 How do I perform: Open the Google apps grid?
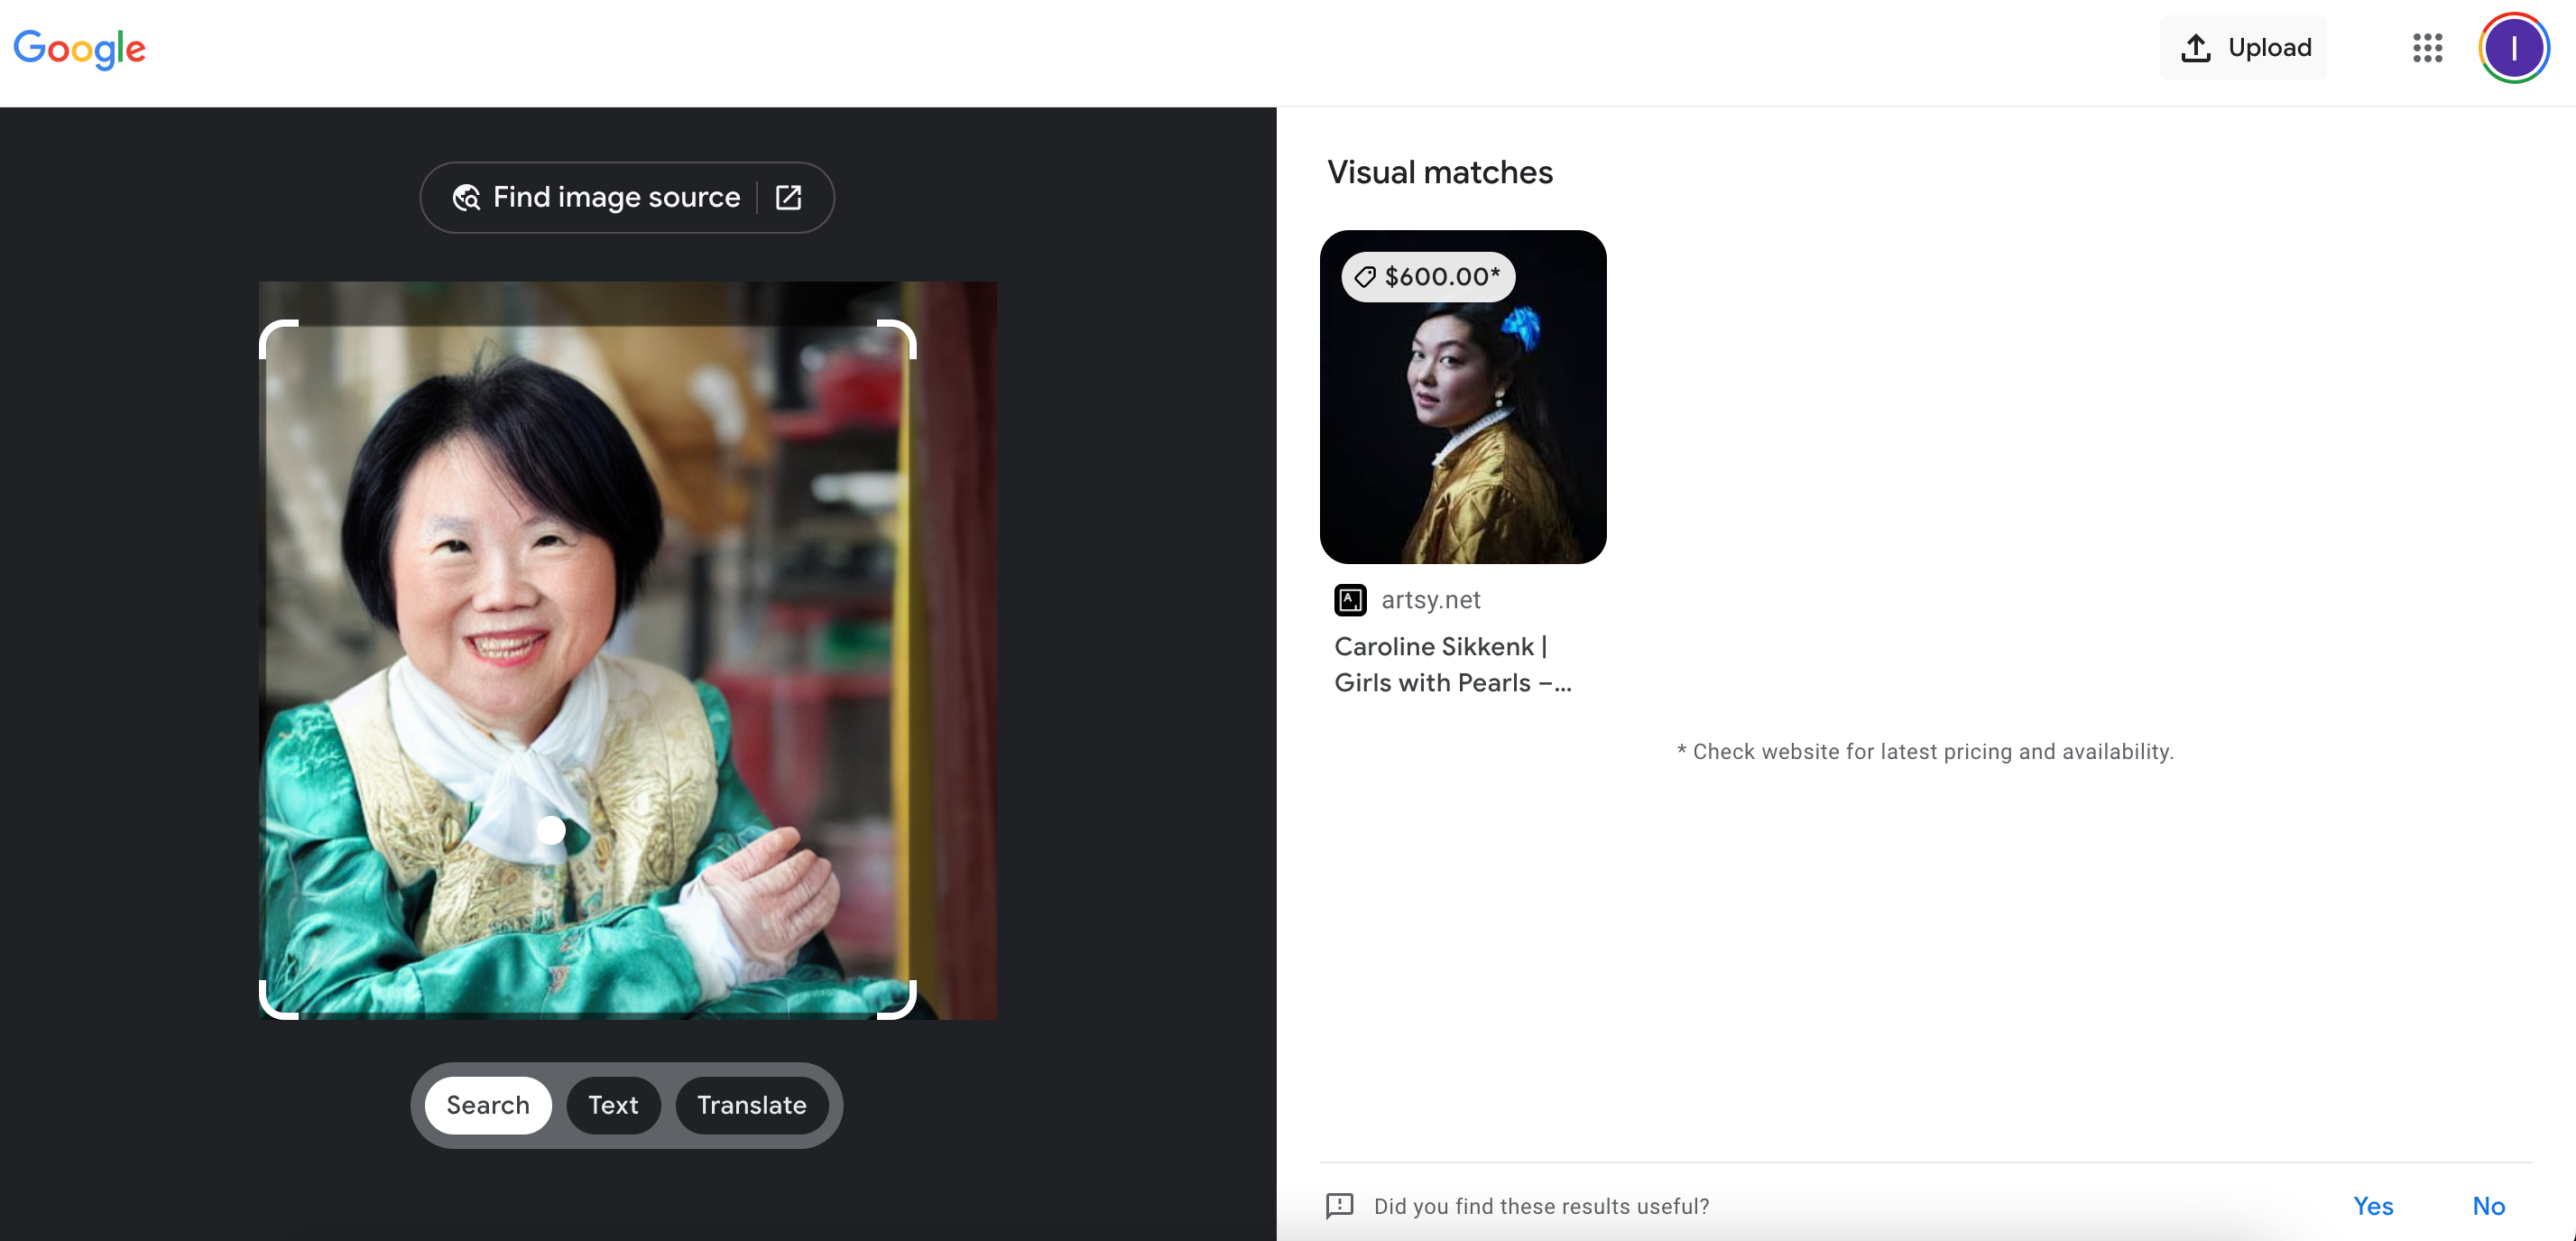[2427, 47]
